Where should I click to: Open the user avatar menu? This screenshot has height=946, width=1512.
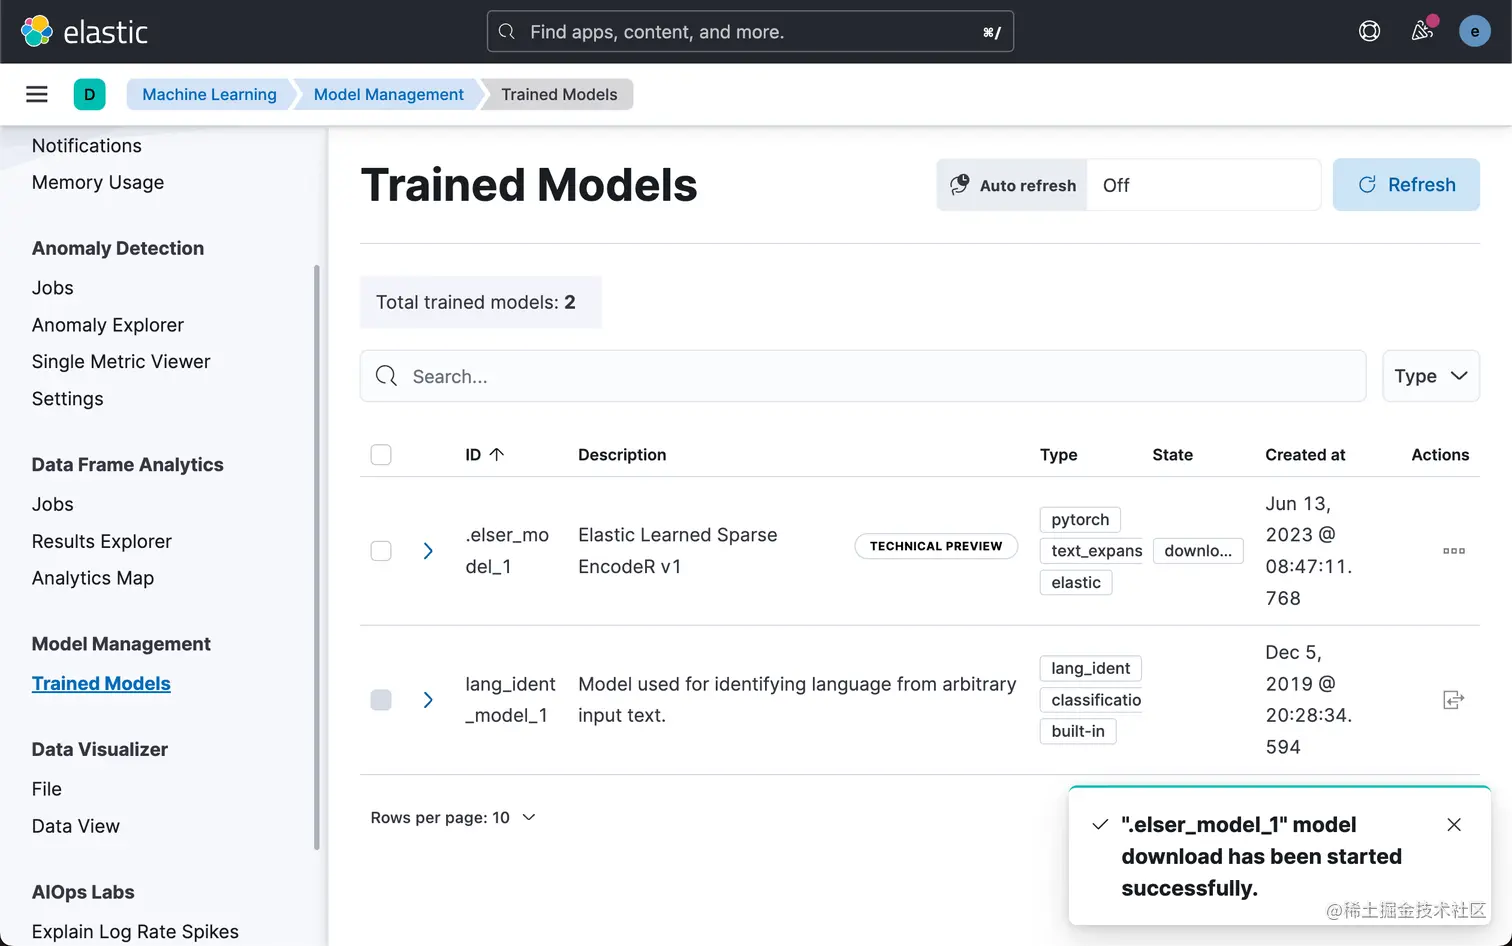tap(1474, 31)
